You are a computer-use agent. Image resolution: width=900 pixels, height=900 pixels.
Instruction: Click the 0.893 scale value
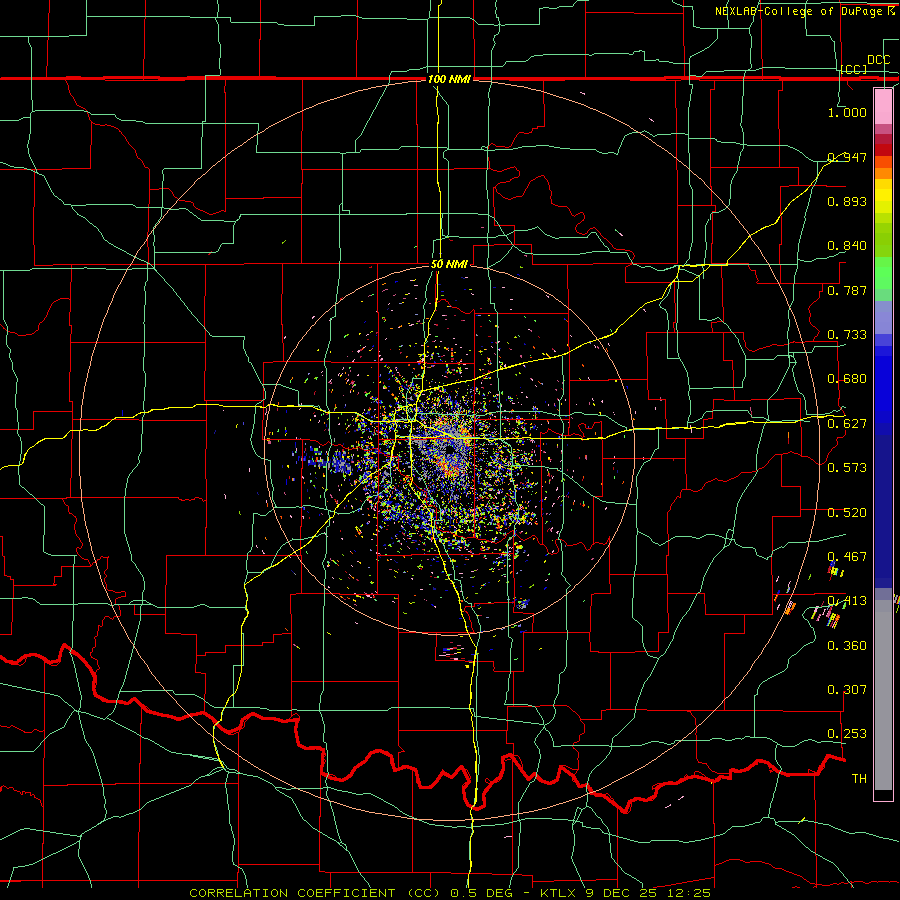point(847,201)
